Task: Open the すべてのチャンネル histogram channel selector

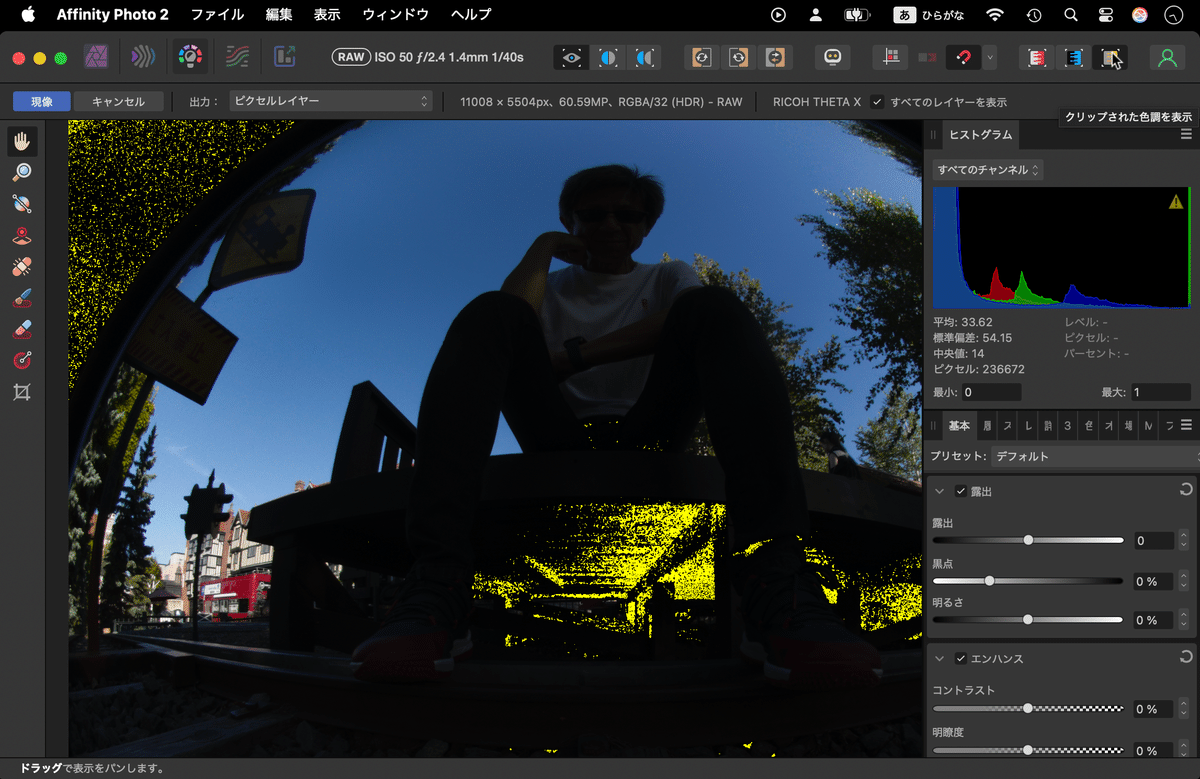Action: pos(990,169)
